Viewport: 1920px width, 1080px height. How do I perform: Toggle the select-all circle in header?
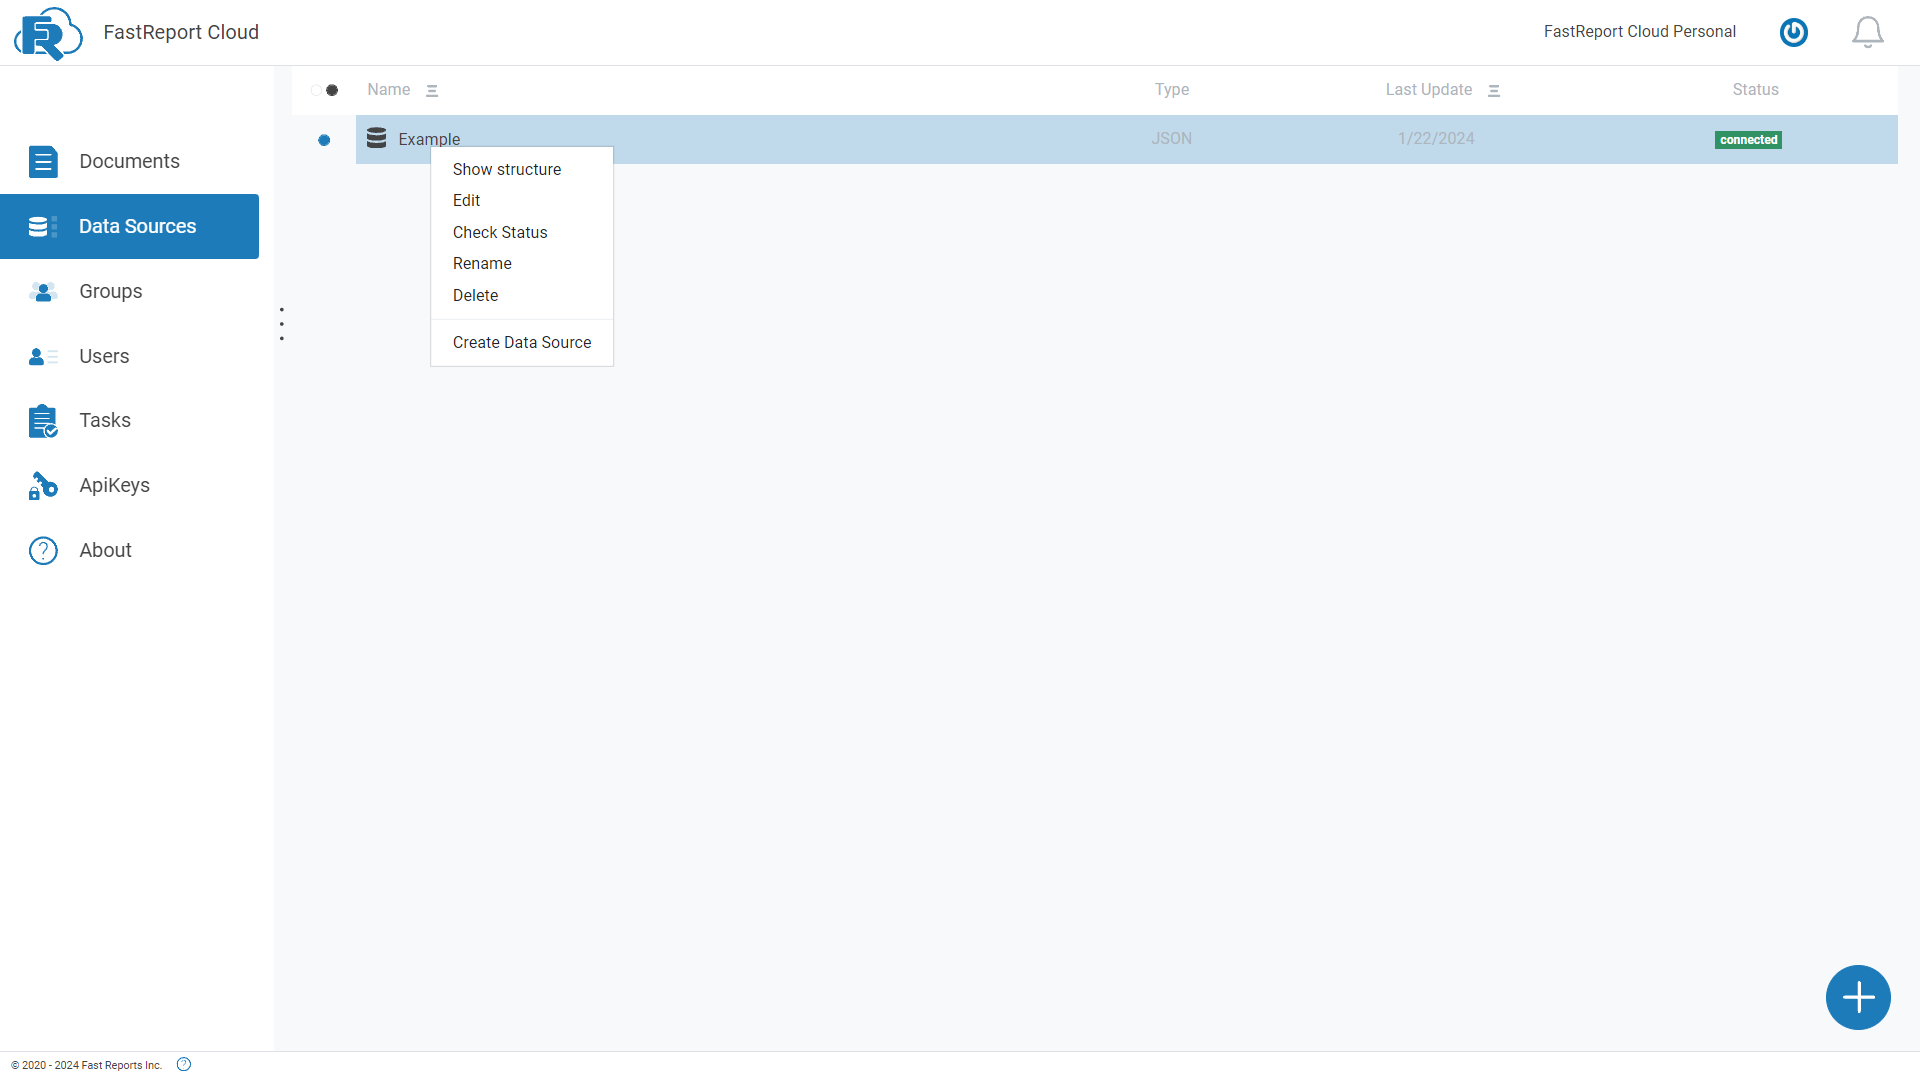[317, 90]
